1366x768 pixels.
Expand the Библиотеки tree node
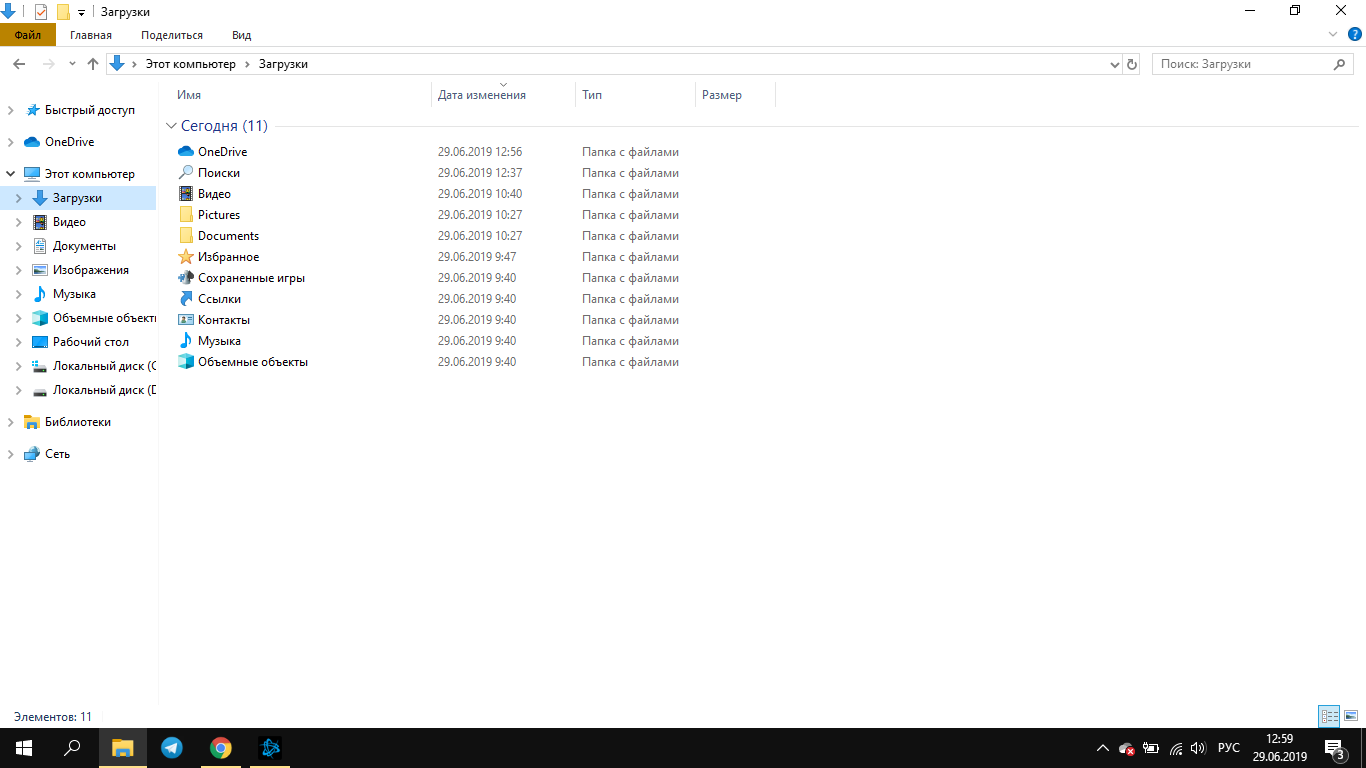tap(11, 422)
